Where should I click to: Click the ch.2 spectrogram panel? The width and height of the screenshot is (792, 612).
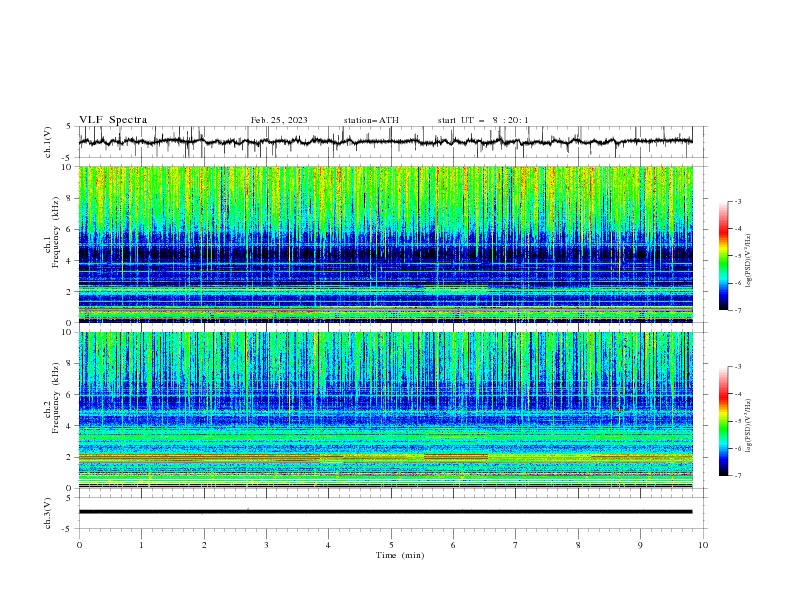click(x=385, y=410)
